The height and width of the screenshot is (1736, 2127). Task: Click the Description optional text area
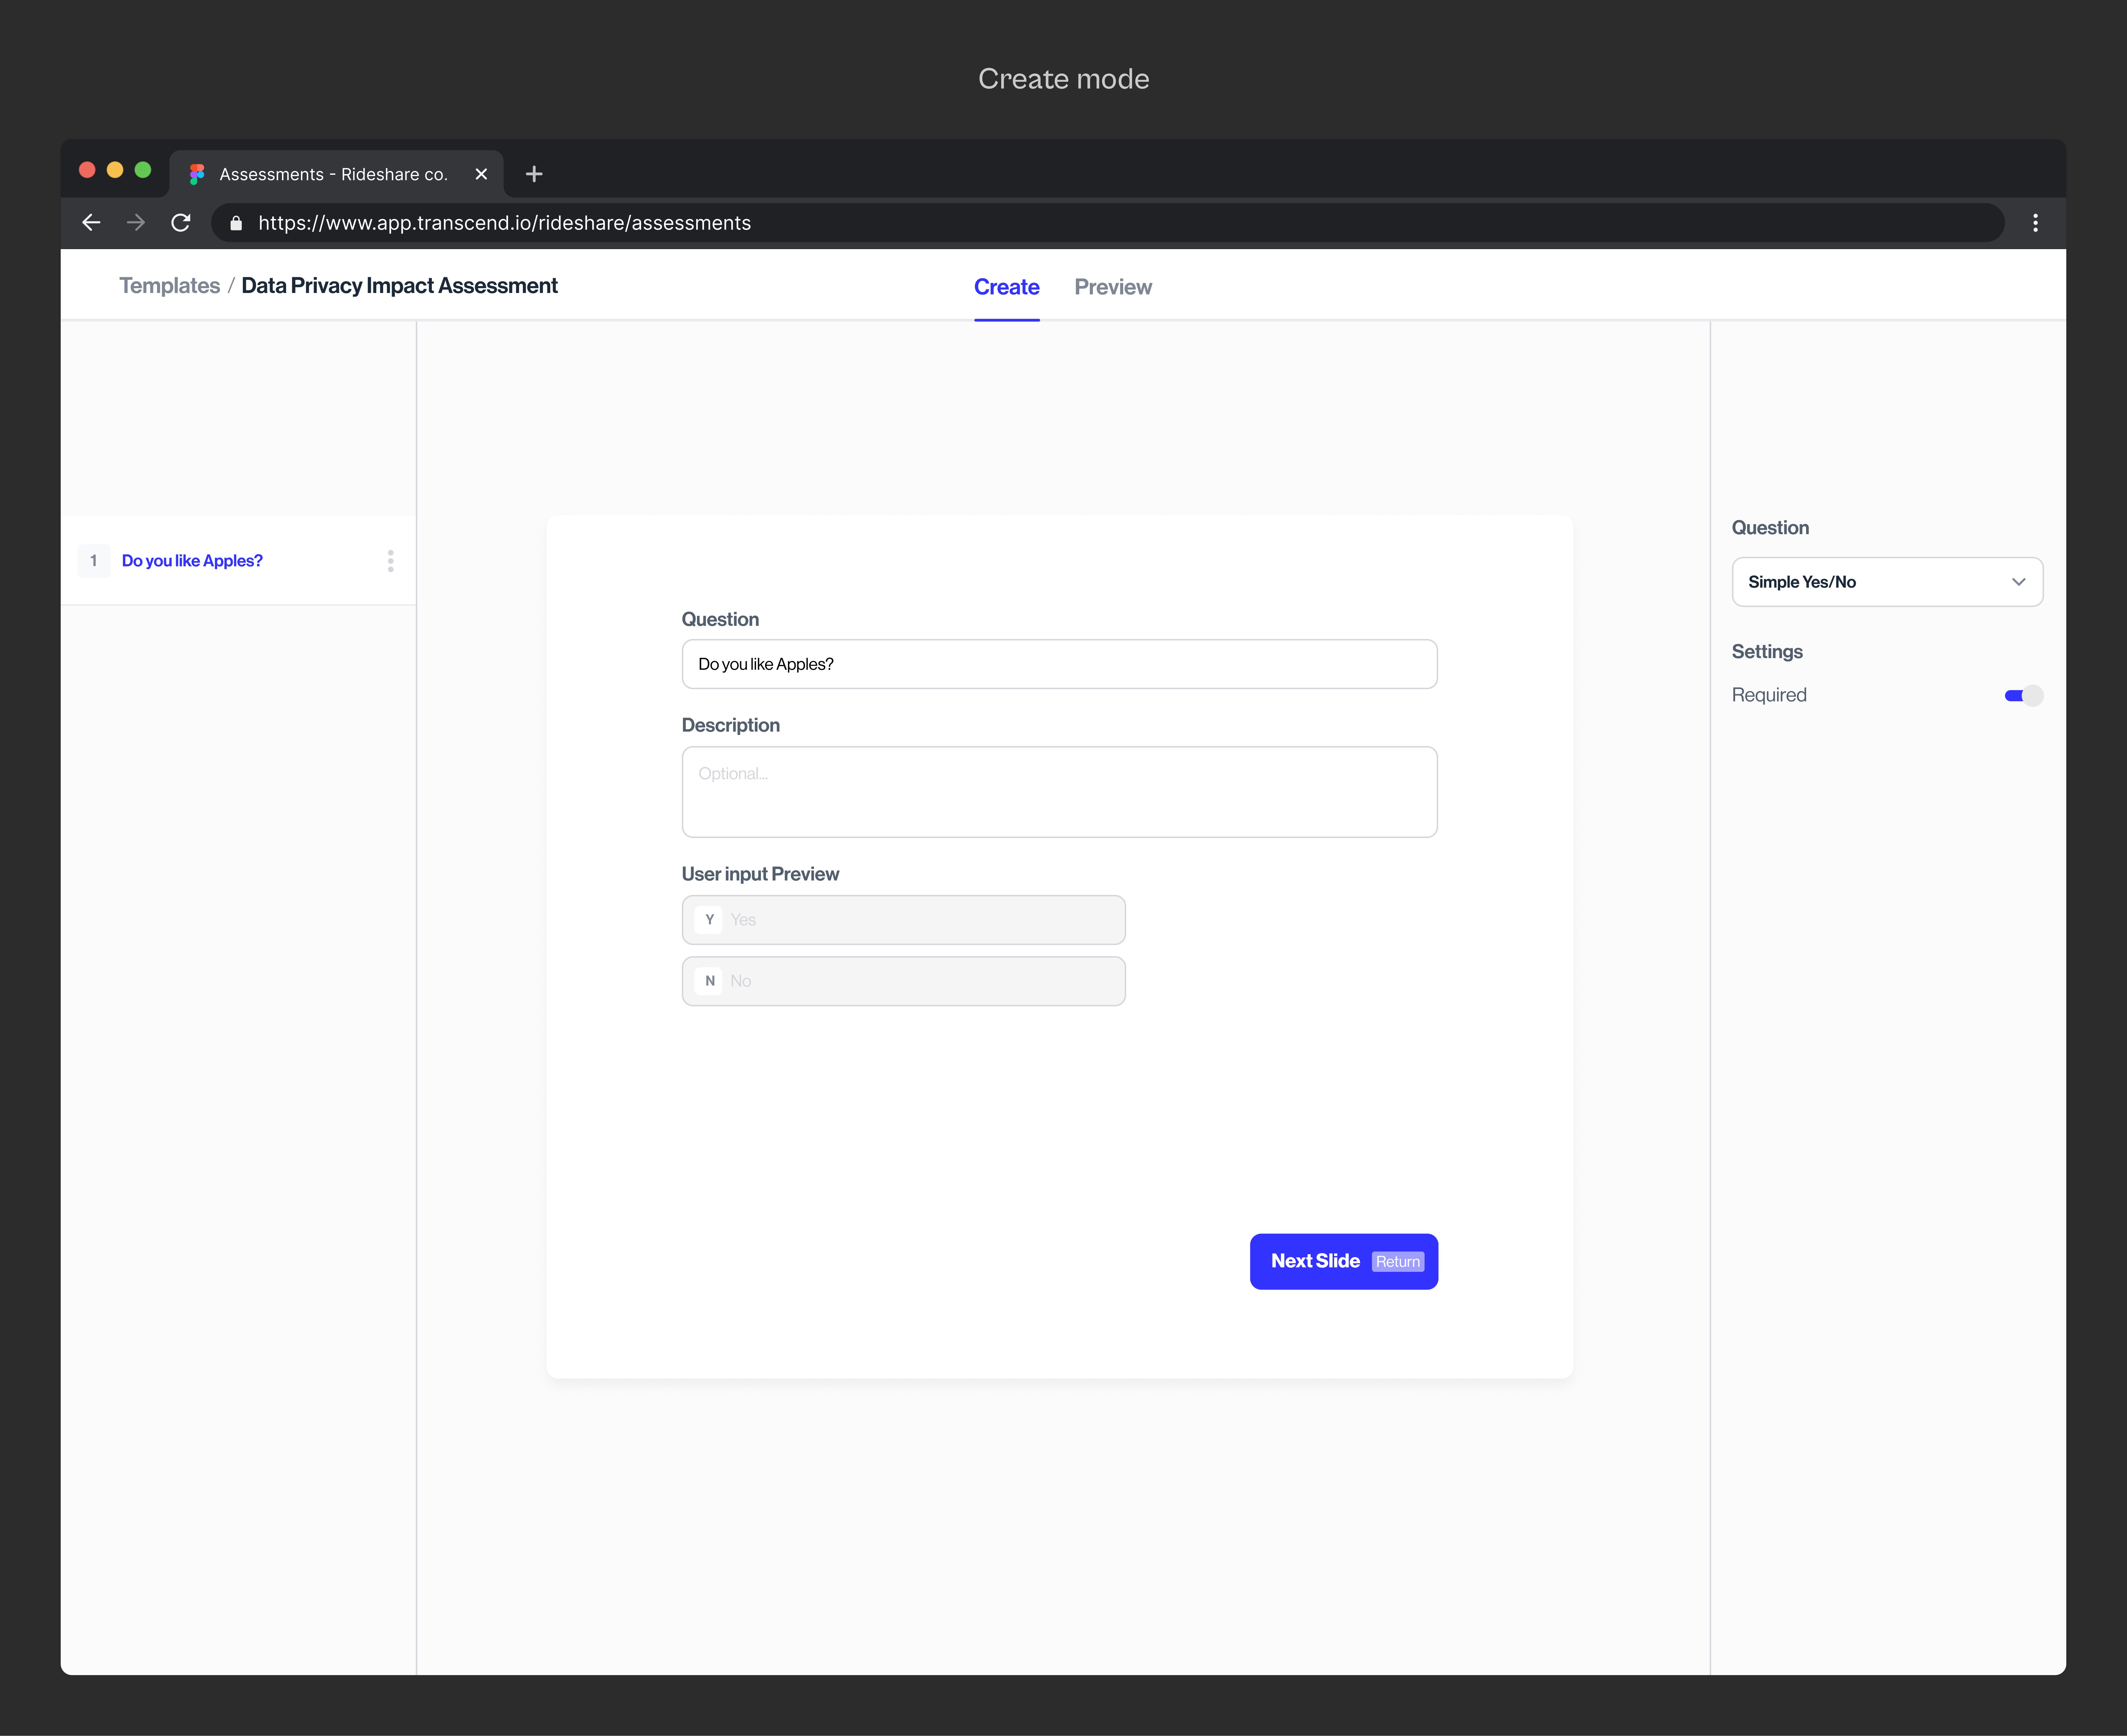click(1059, 792)
